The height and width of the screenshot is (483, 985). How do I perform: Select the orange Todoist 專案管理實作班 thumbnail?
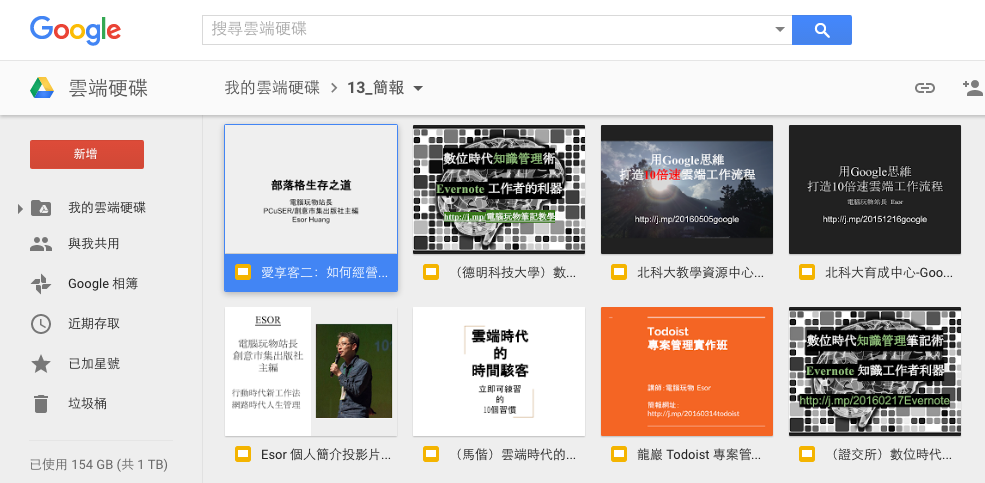pos(687,371)
